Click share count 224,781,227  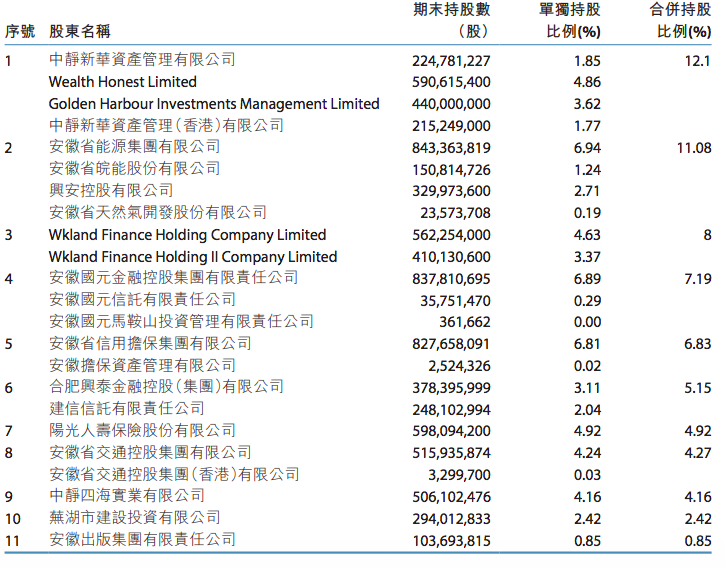click(x=451, y=61)
